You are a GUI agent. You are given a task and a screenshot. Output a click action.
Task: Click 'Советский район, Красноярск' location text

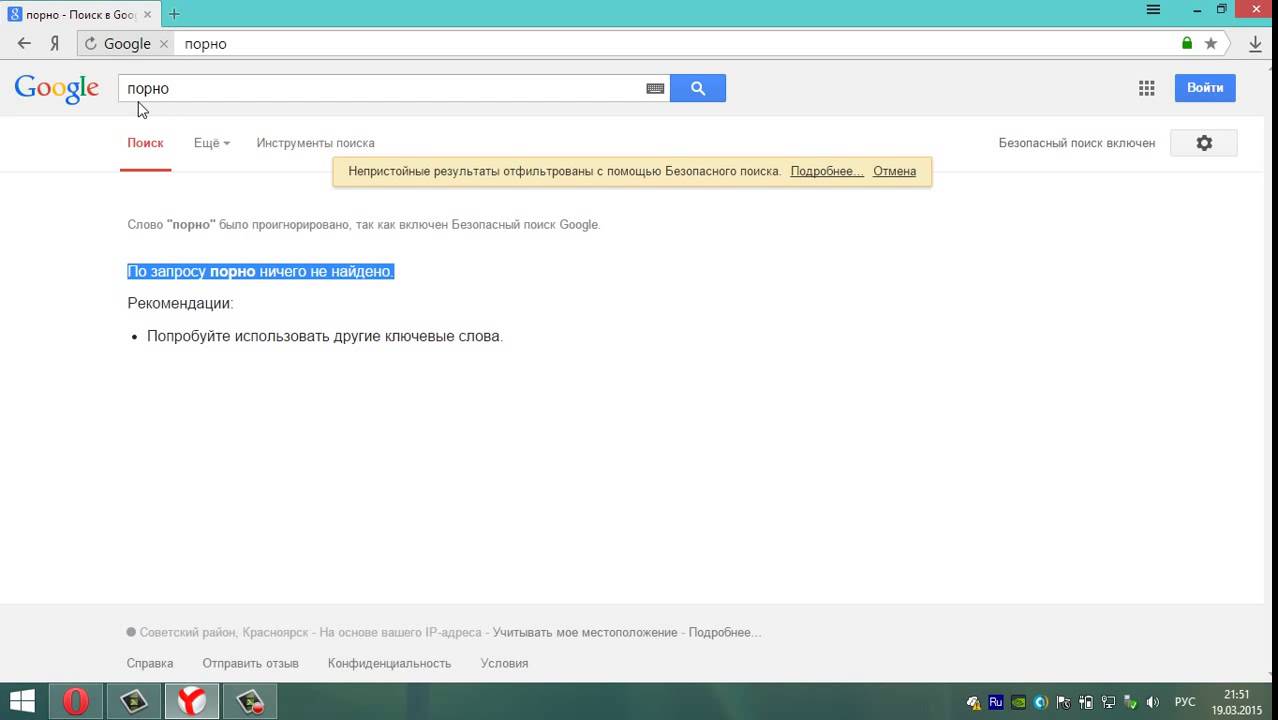coord(226,632)
